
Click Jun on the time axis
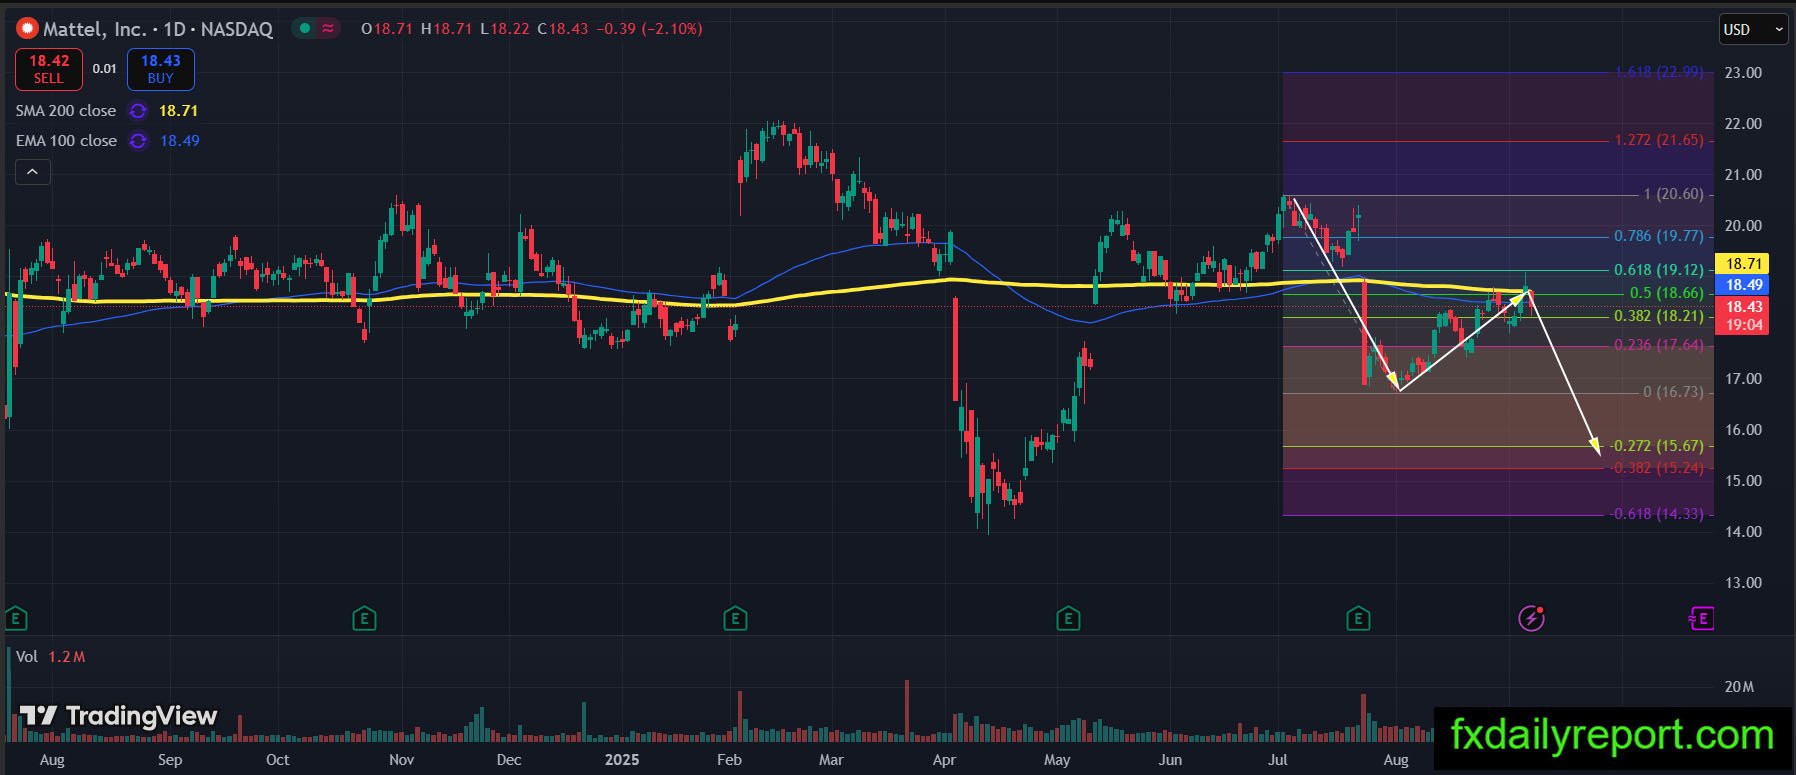tap(1170, 760)
